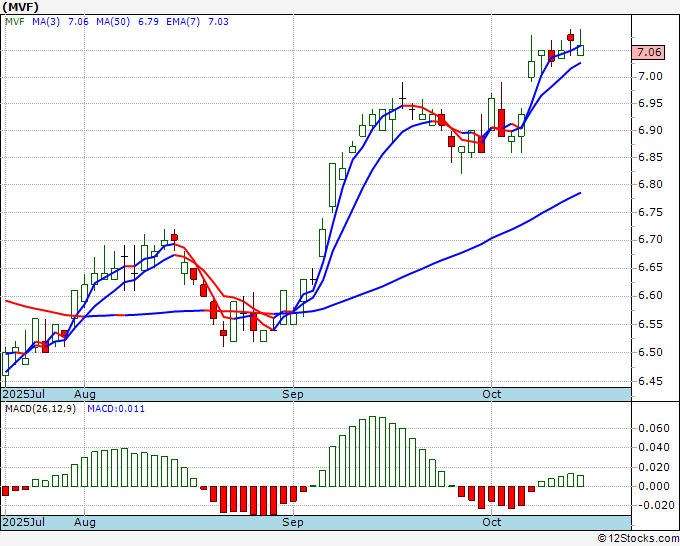Open the 12Stocks.com copyright link
680x546 pixels.
[638, 539]
